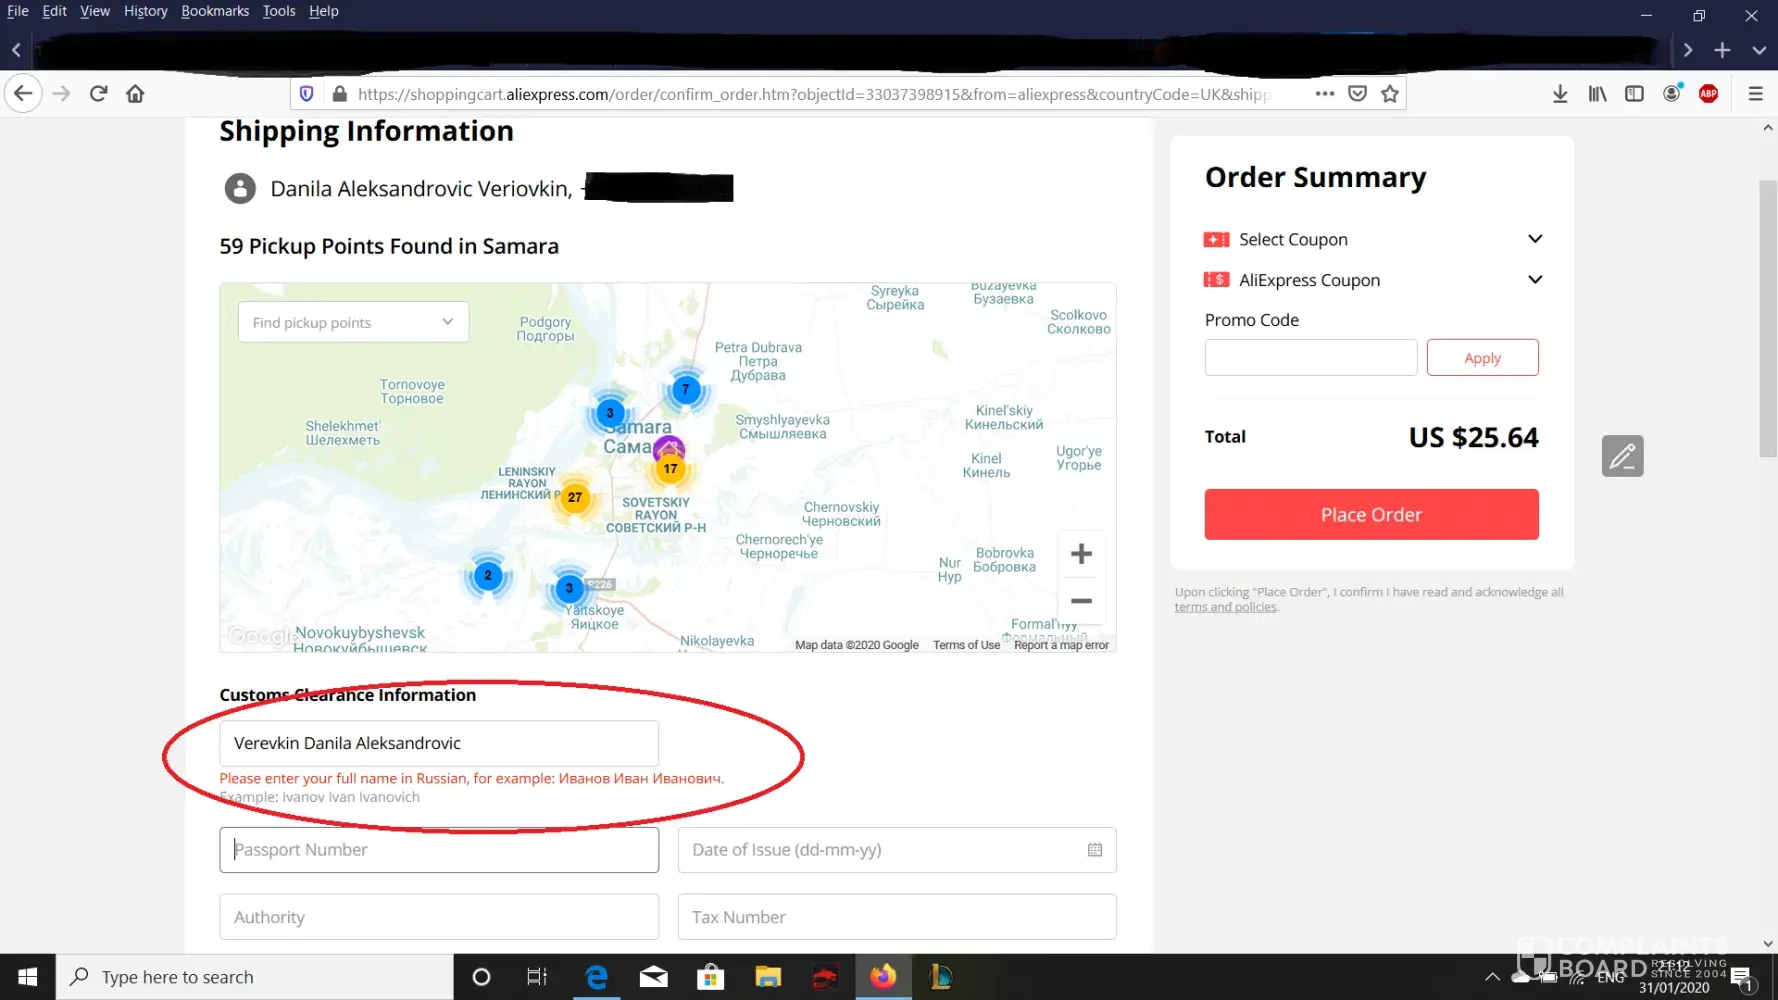The image size is (1778, 1000).
Task: Focus the Passport Number field
Action: point(439,850)
